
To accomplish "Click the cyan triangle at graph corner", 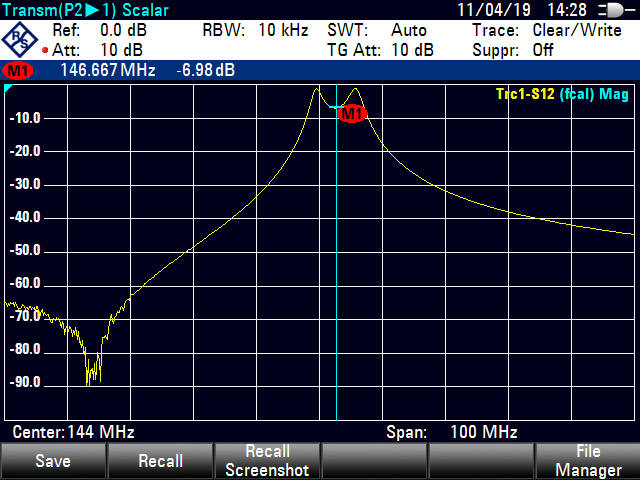I will [x=9, y=90].
